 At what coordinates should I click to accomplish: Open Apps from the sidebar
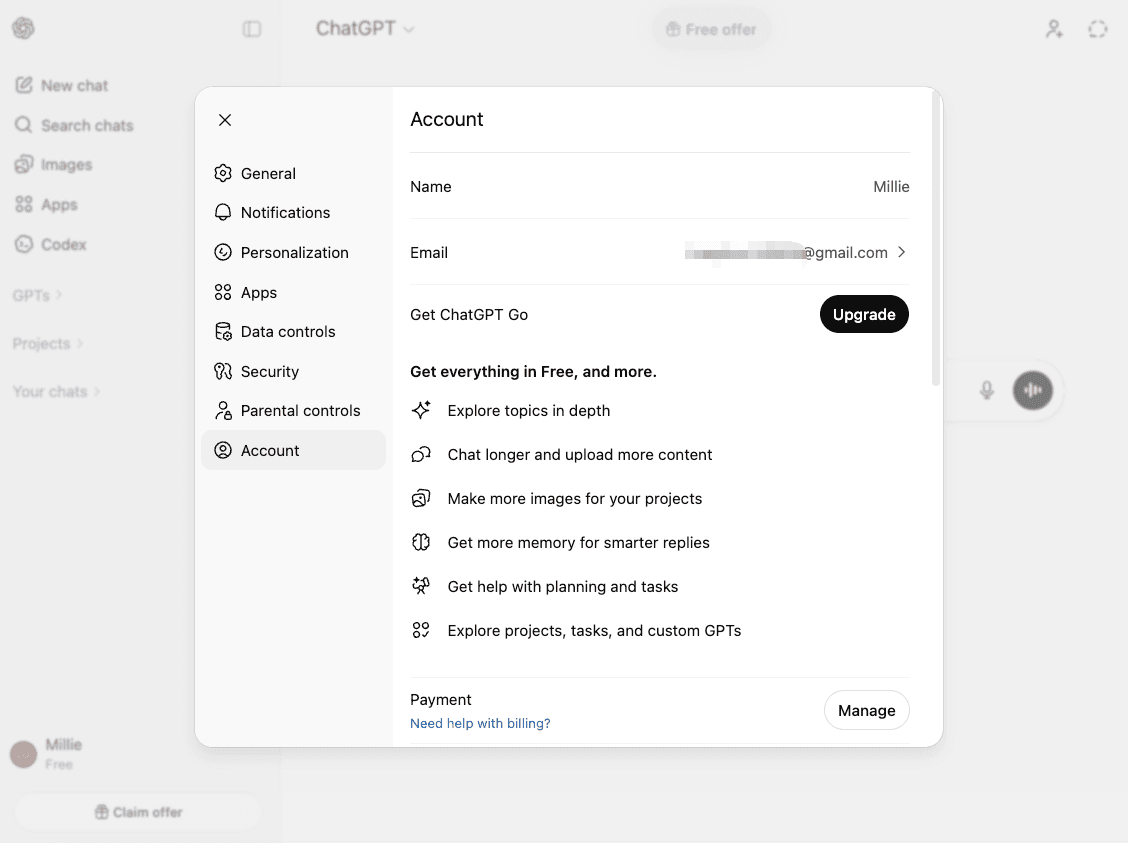pos(59,204)
